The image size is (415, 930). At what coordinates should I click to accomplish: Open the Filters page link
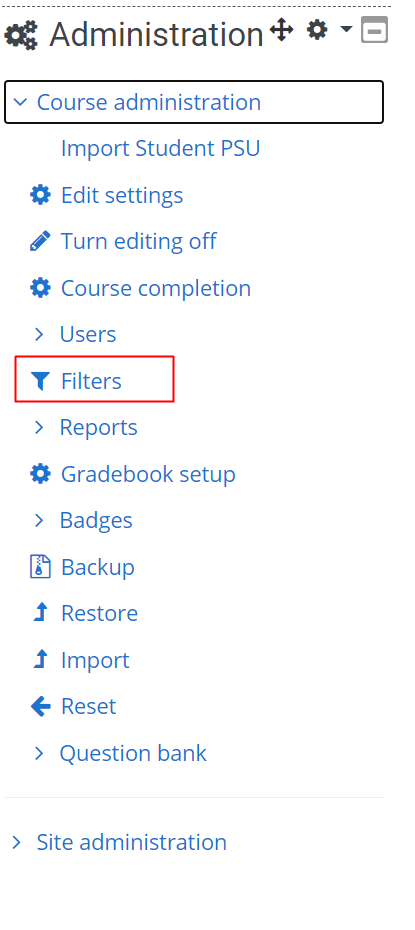tap(91, 381)
